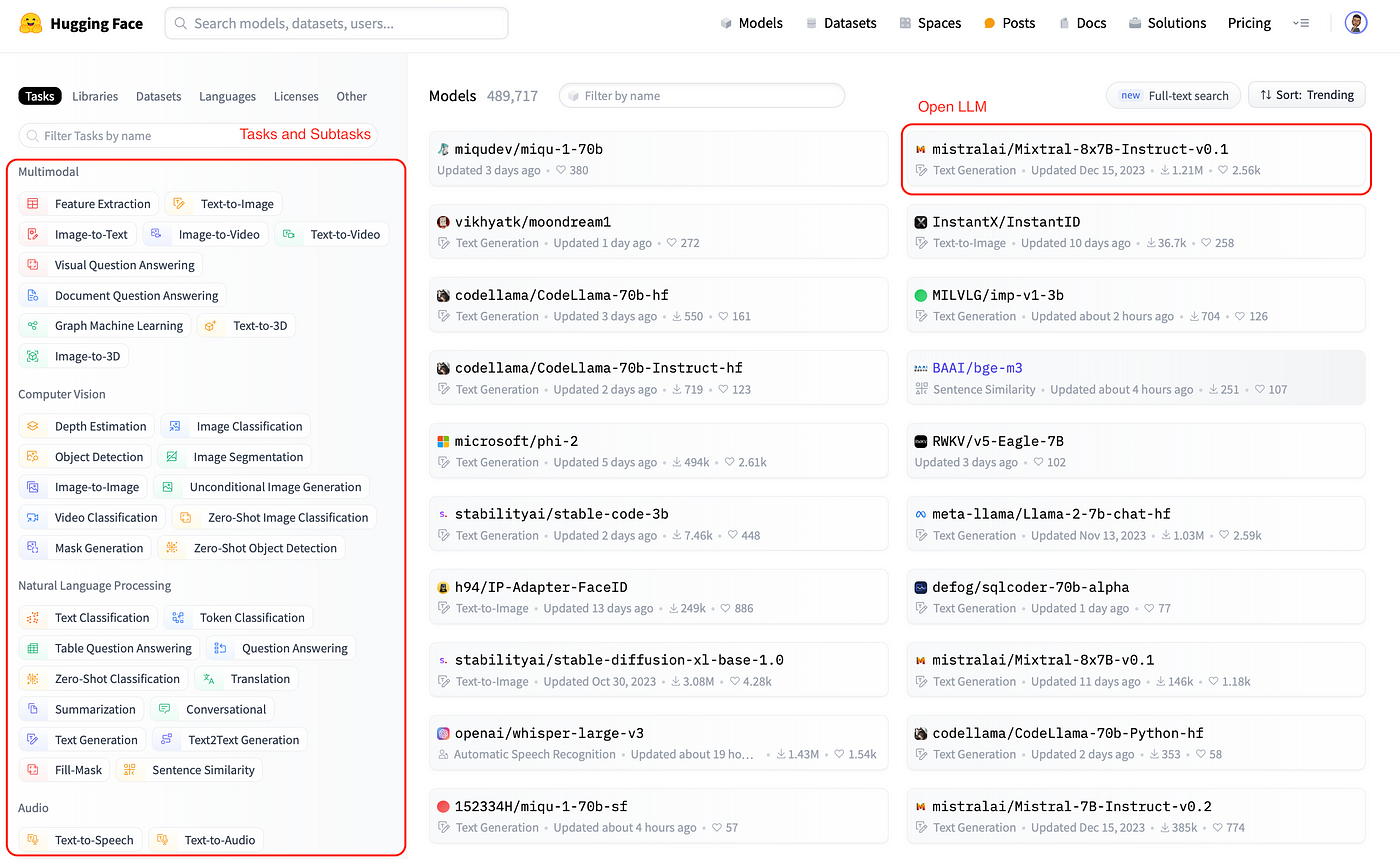Click the Docs icon in the top bar

(1063, 22)
